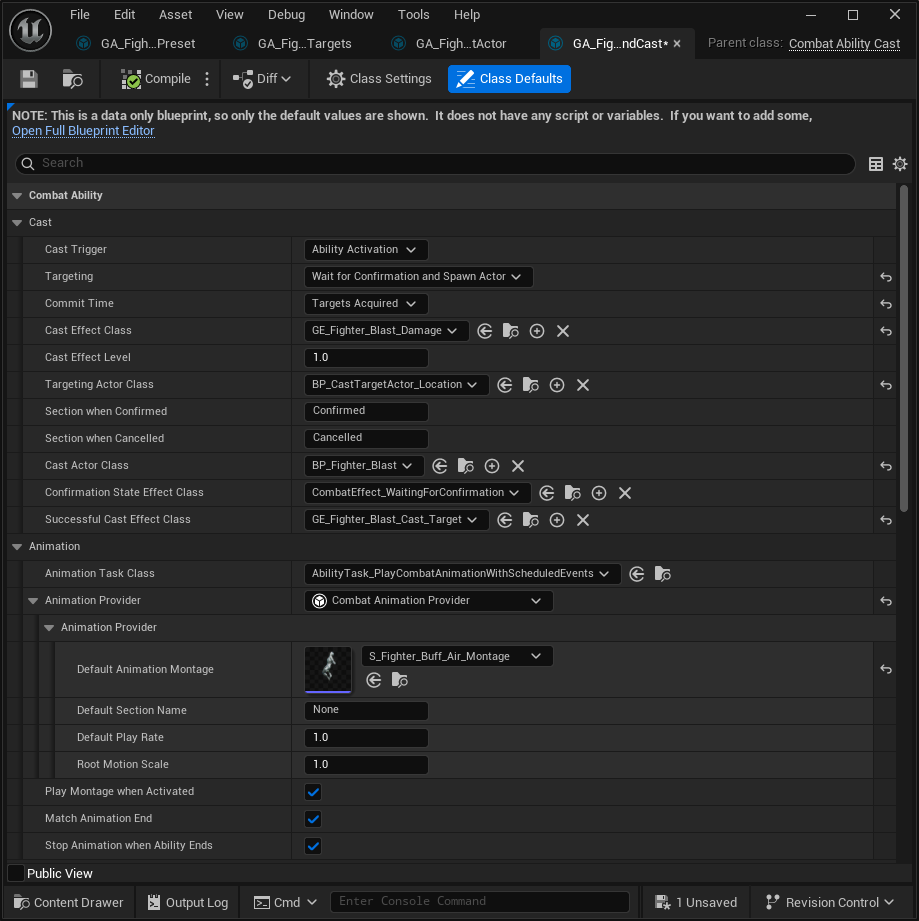Save the blueprint with the floppy disk icon

point(29,79)
